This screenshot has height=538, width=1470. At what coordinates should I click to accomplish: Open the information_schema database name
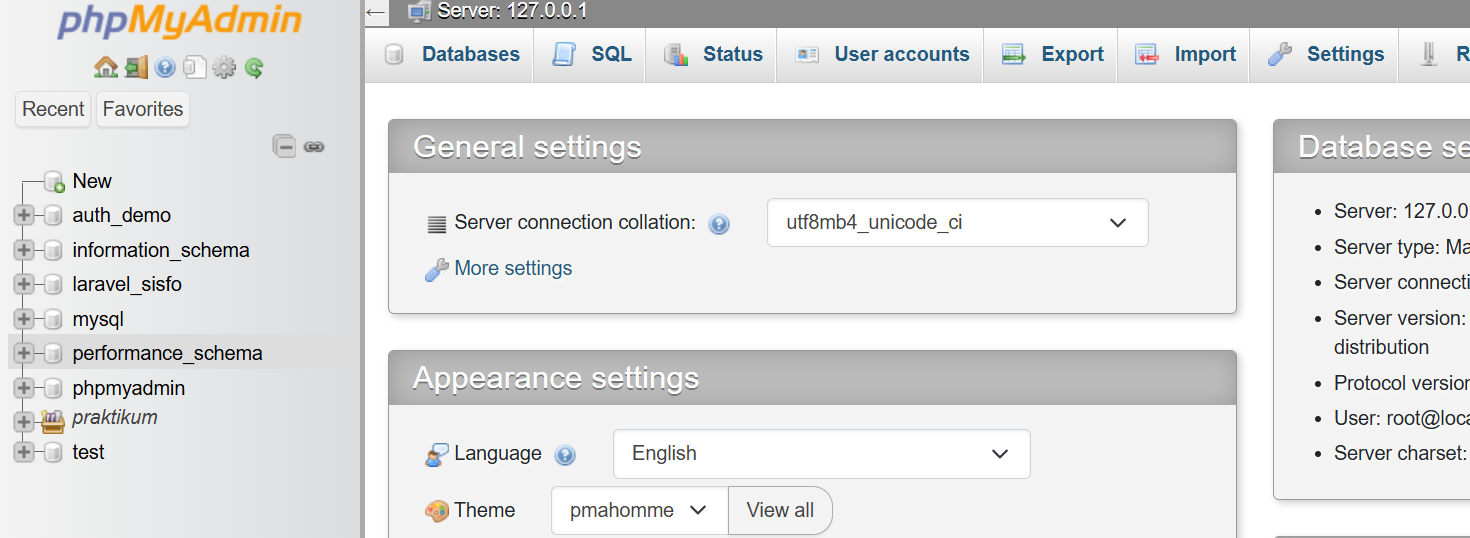[x=161, y=250]
